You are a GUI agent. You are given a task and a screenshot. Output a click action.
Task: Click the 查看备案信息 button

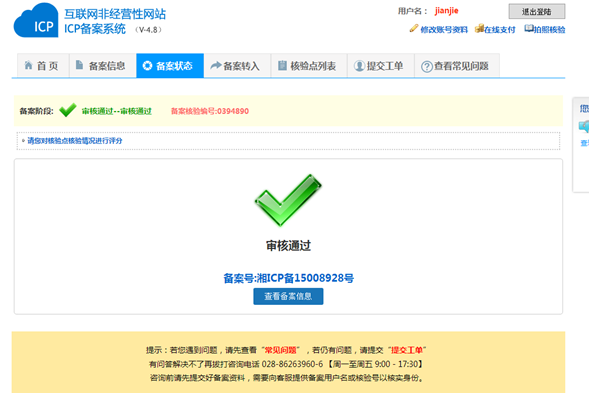click(288, 296)
